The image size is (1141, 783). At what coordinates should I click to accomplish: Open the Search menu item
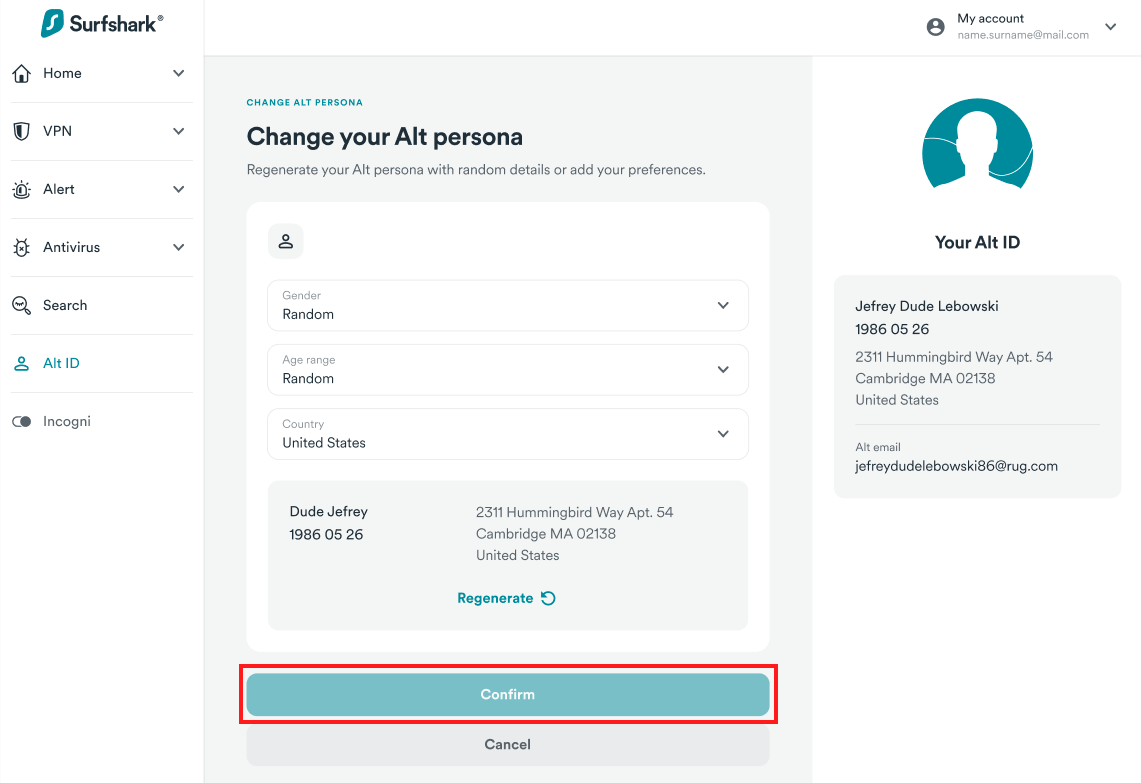pos(102,306)
